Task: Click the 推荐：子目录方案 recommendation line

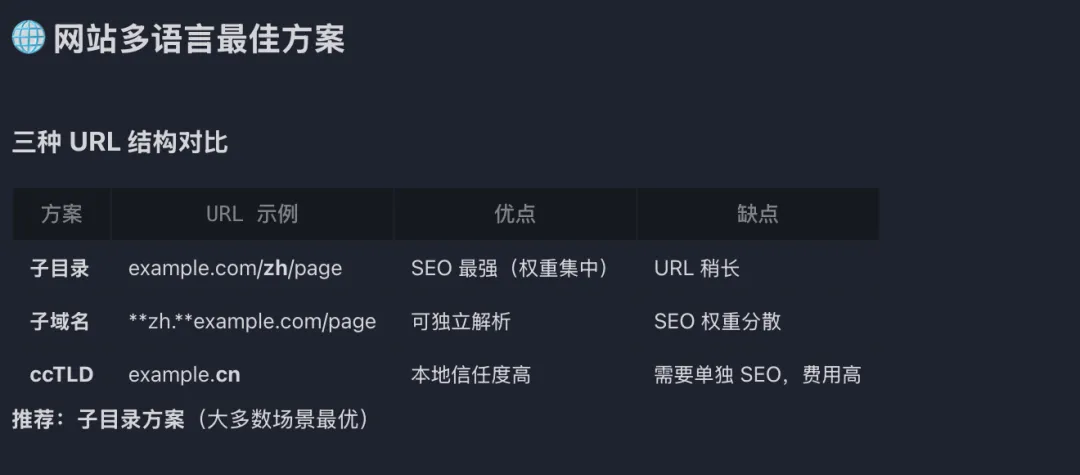Action: click(x=190, y=419)
